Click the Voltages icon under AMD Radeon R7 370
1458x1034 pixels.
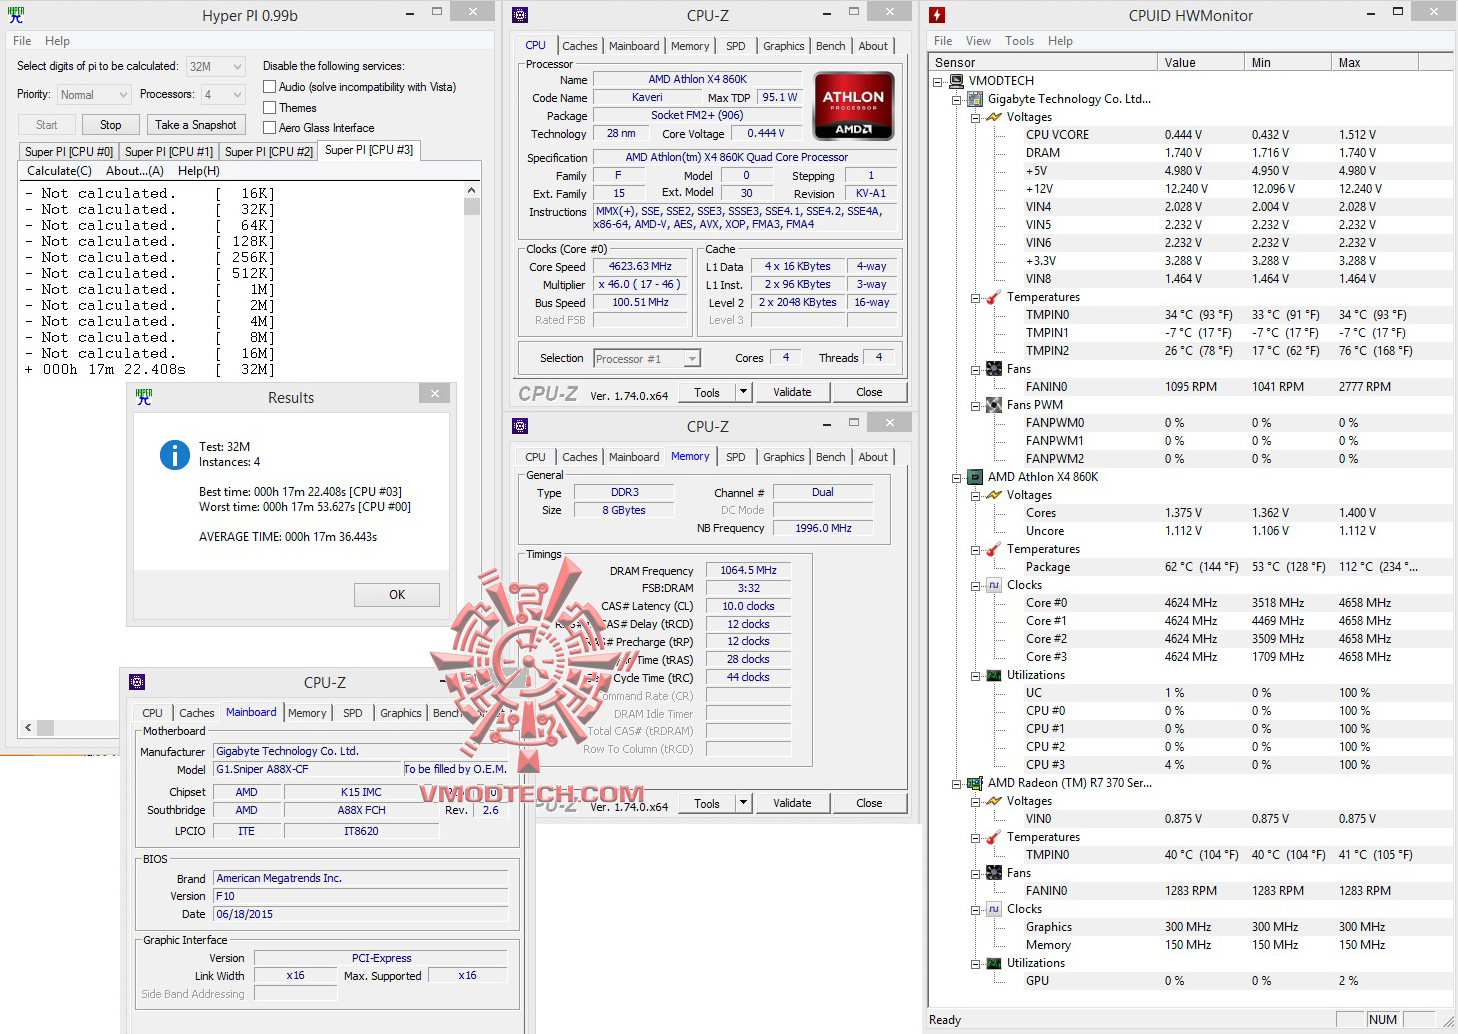point(994,801)
